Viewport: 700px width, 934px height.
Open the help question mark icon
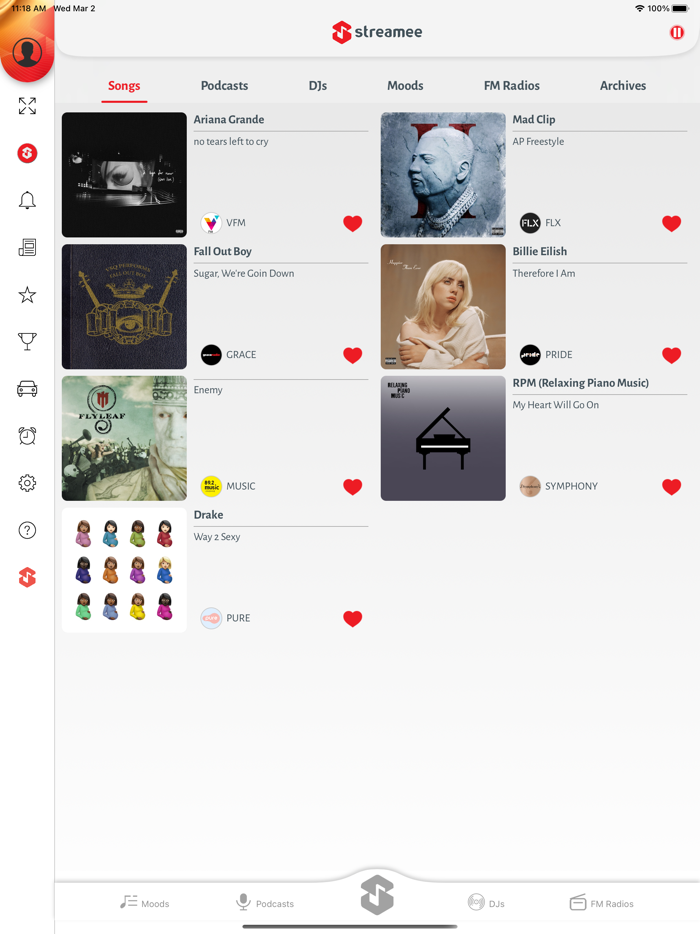point(27,530)
